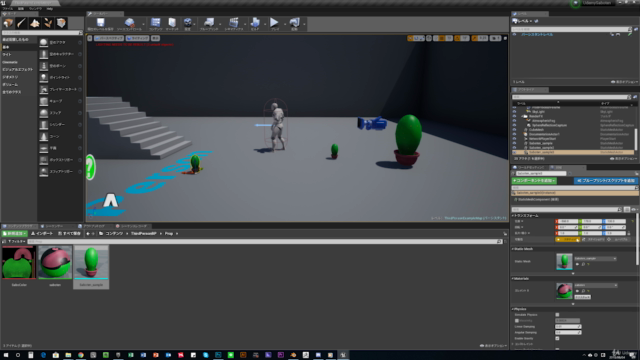Toggle visibility of AtmosphericFog in outliner

(x=514, y=121)
